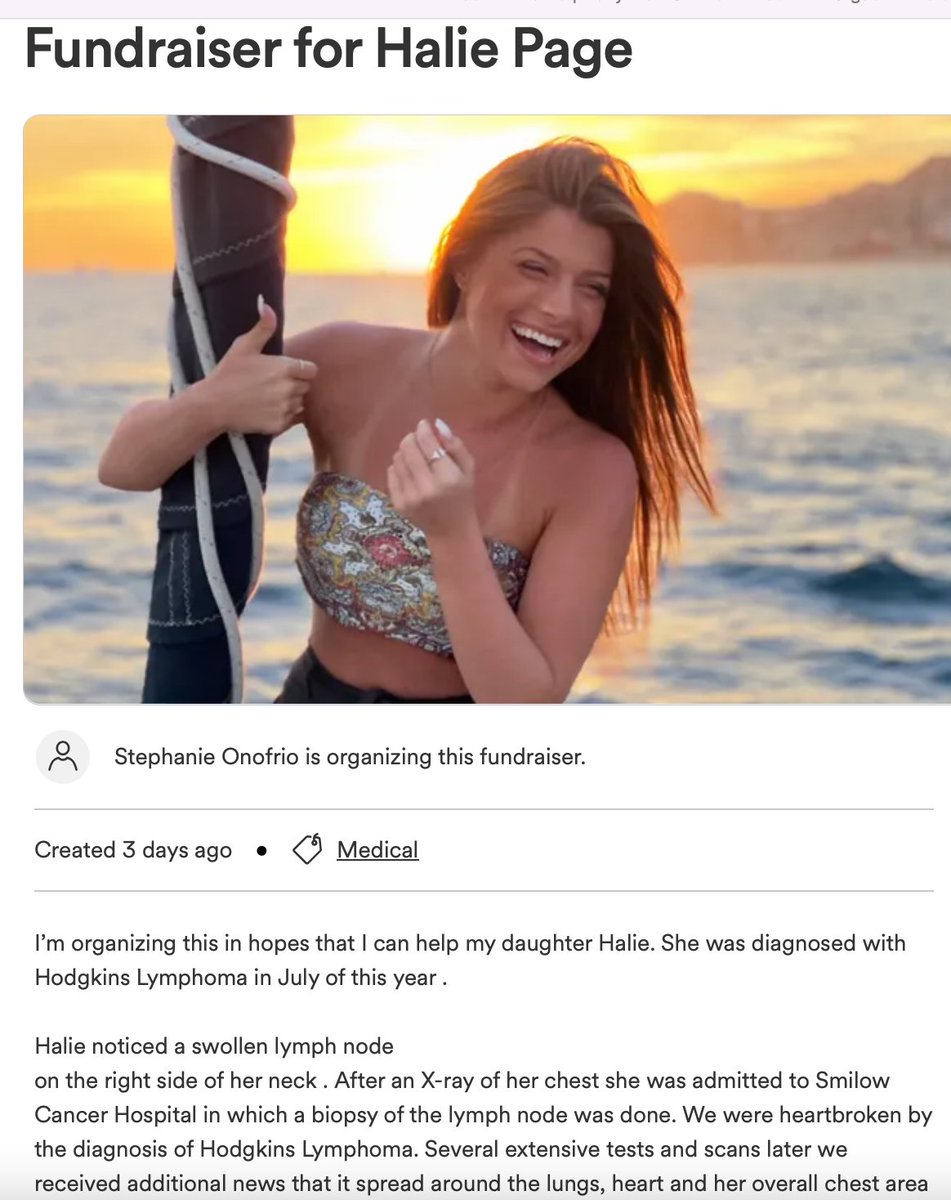The height and width of the screenshot is (1200, 951).
Task: Open the fundraiser sunset cover photo
Action: [x=487, y=409]
